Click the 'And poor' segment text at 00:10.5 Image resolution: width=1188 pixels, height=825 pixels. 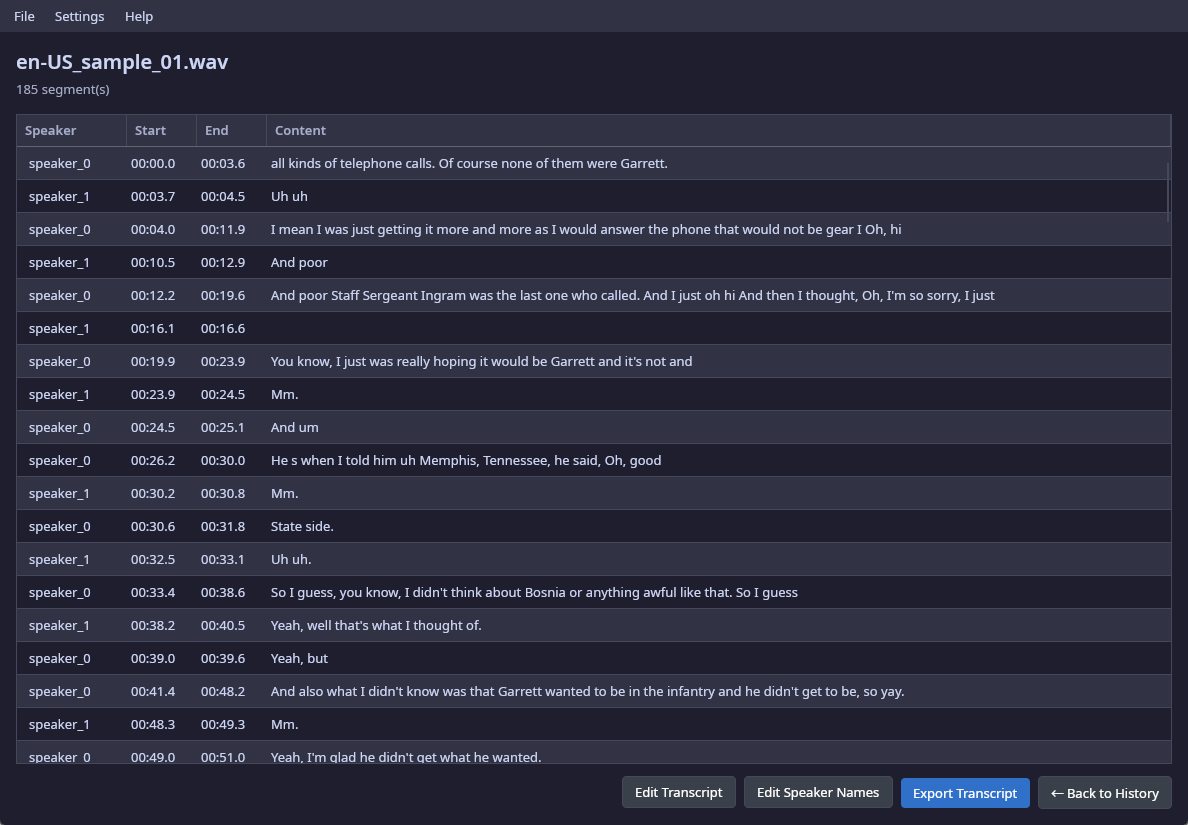pos(299,262)
